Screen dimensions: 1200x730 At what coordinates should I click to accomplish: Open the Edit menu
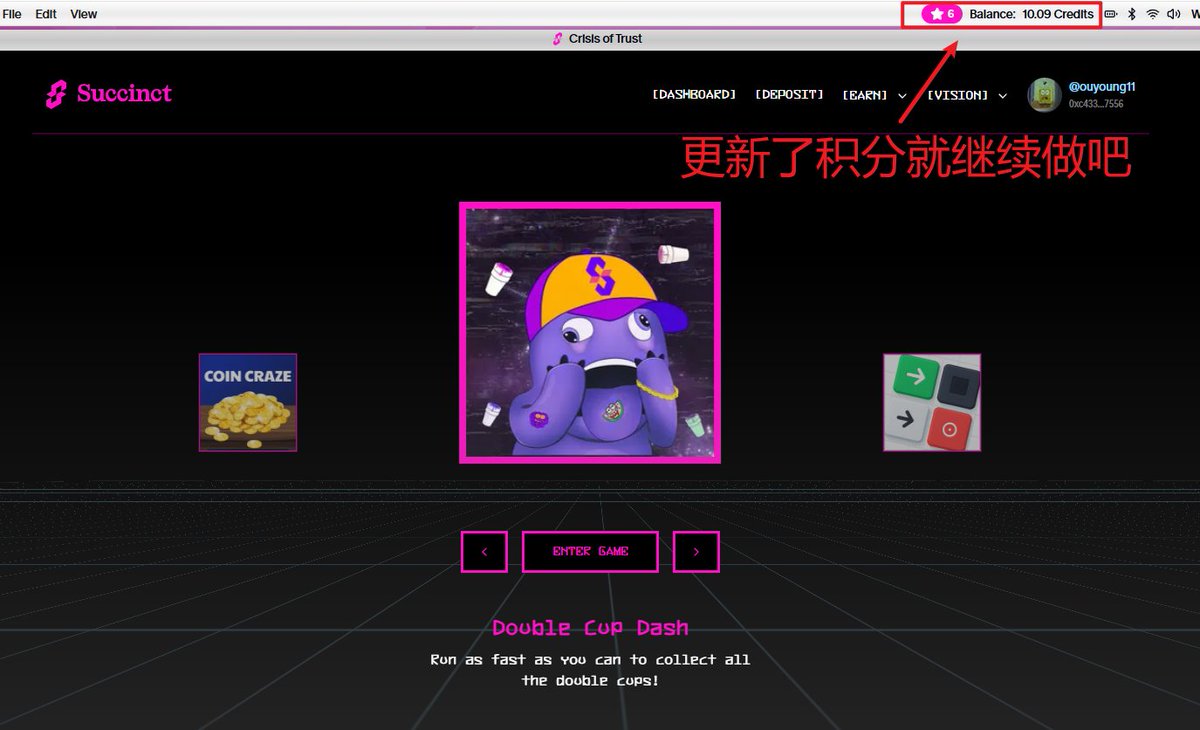click(46, 14)
